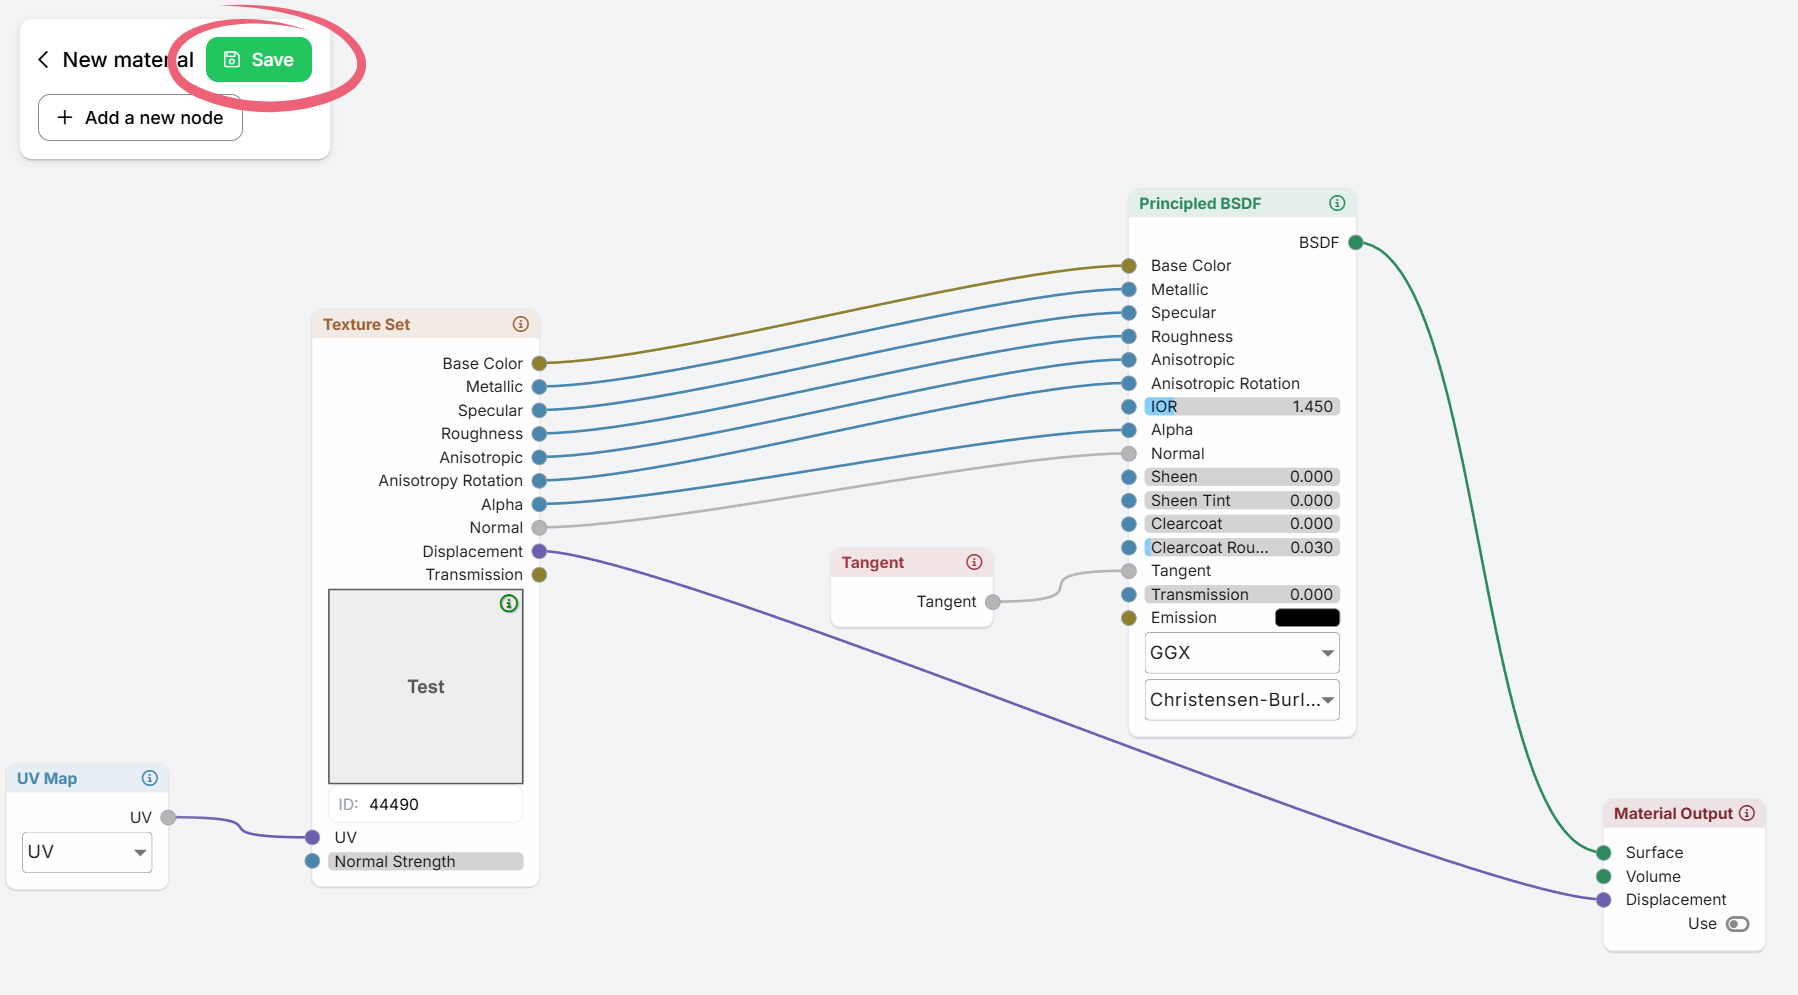Screen dimensions: 1798x995
Task: Open the GGX distribution dropdown
Action: pyautogui.click(x=1241, y=653)
